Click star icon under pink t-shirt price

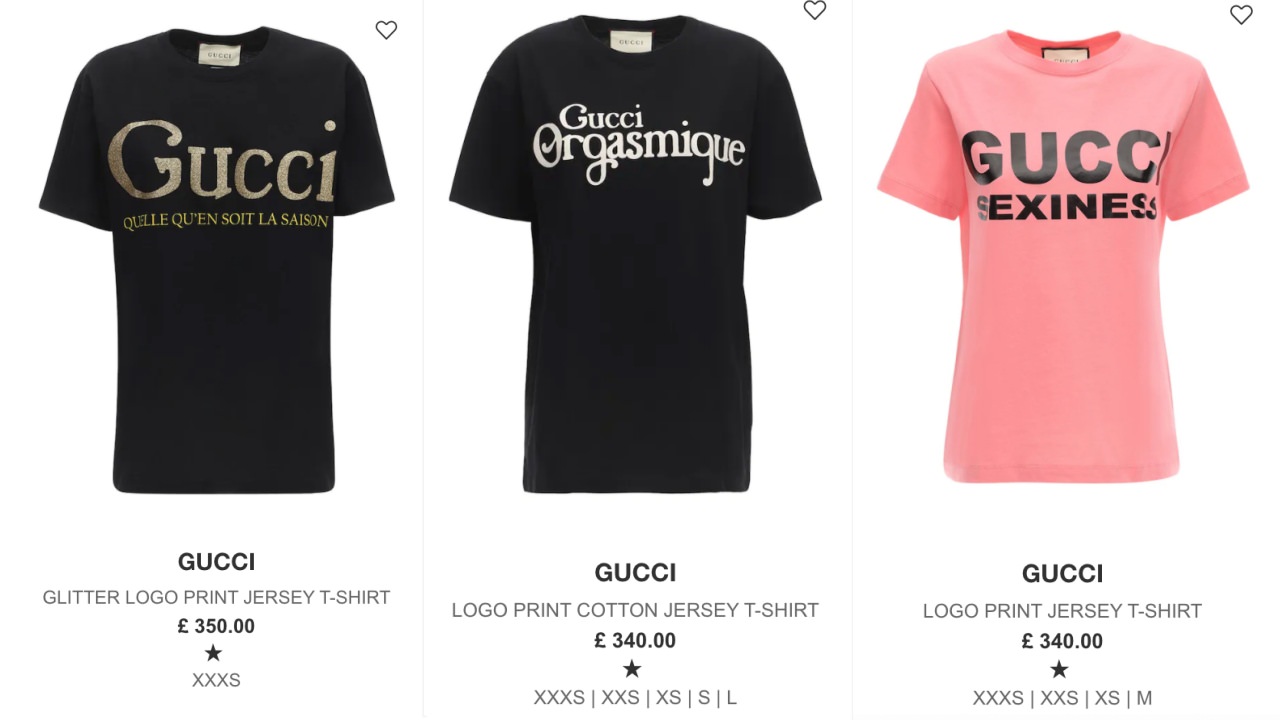(1059, 669)
